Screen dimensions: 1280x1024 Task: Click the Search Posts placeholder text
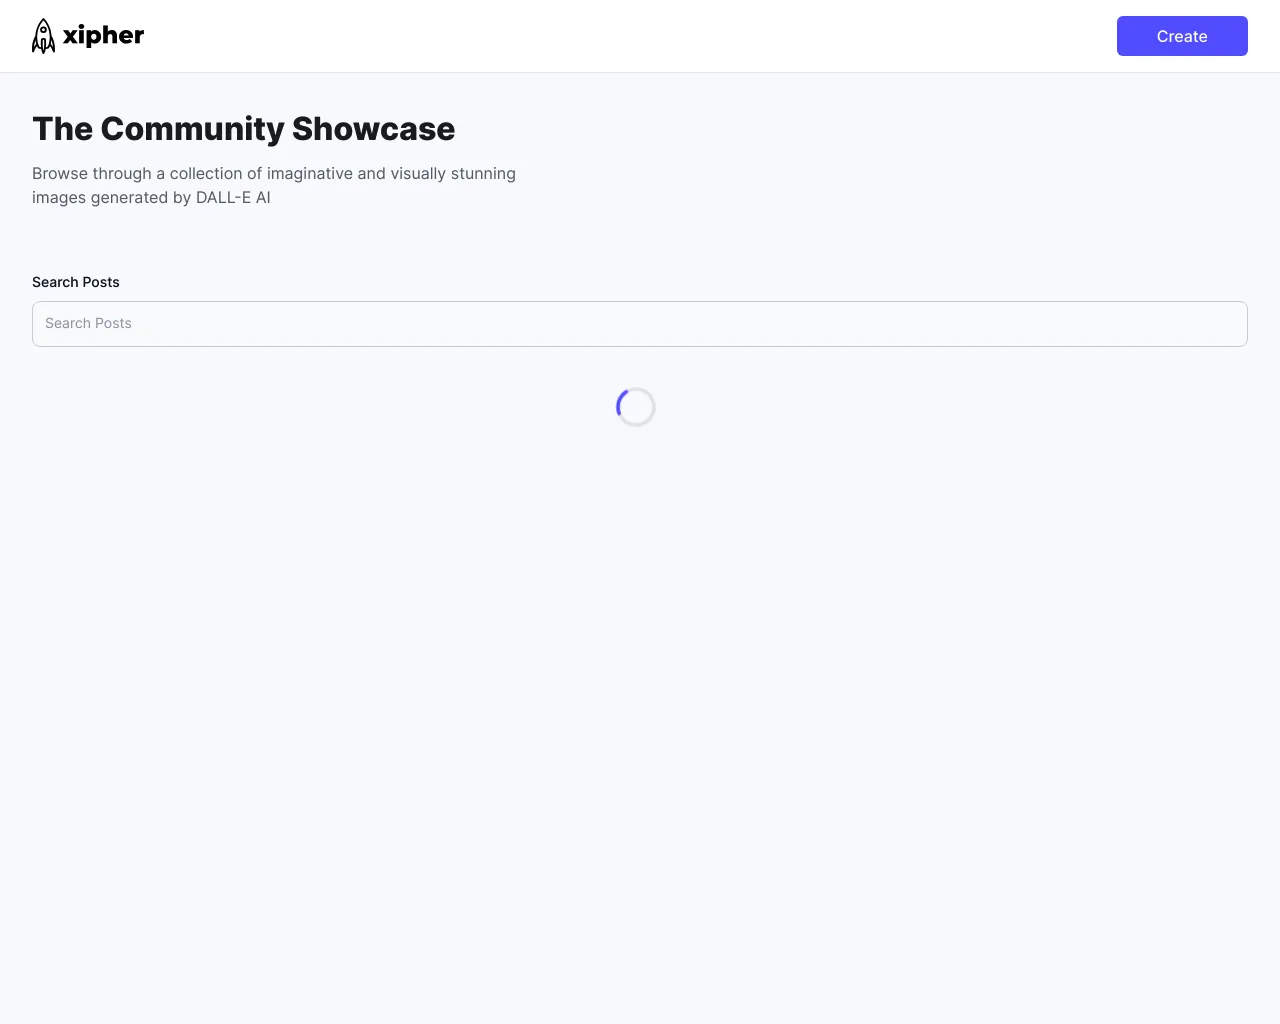[88, 323]
